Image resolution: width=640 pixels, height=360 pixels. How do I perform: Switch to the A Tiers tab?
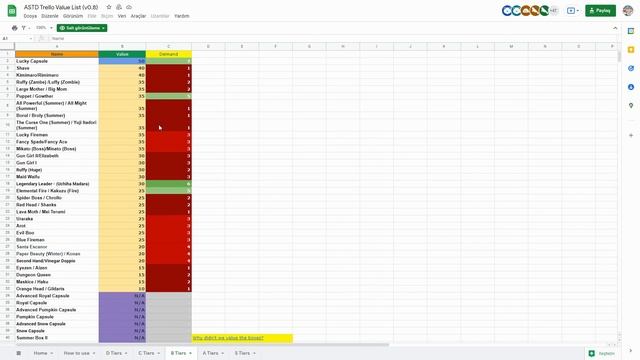pyautogui.click(x=210, y=353)
